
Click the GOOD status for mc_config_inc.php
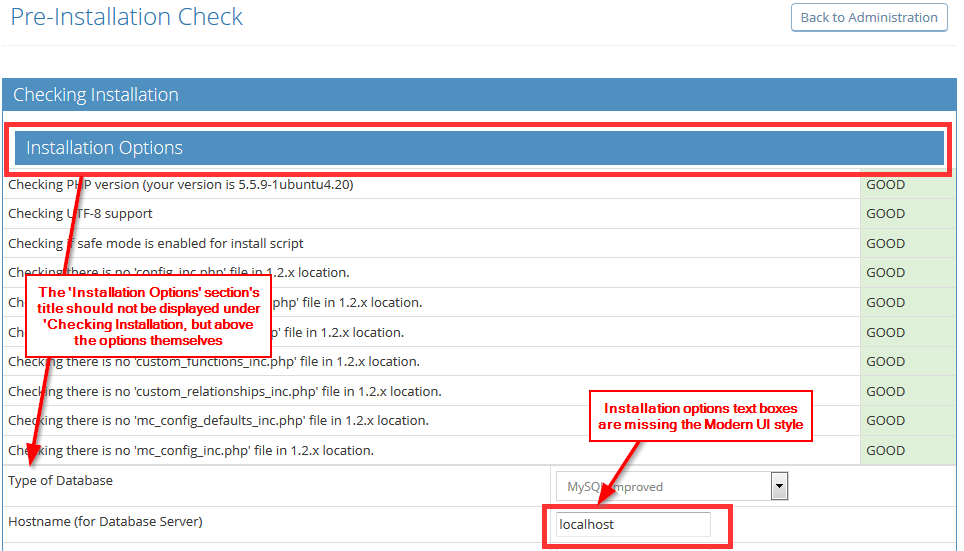coord(885,450)
